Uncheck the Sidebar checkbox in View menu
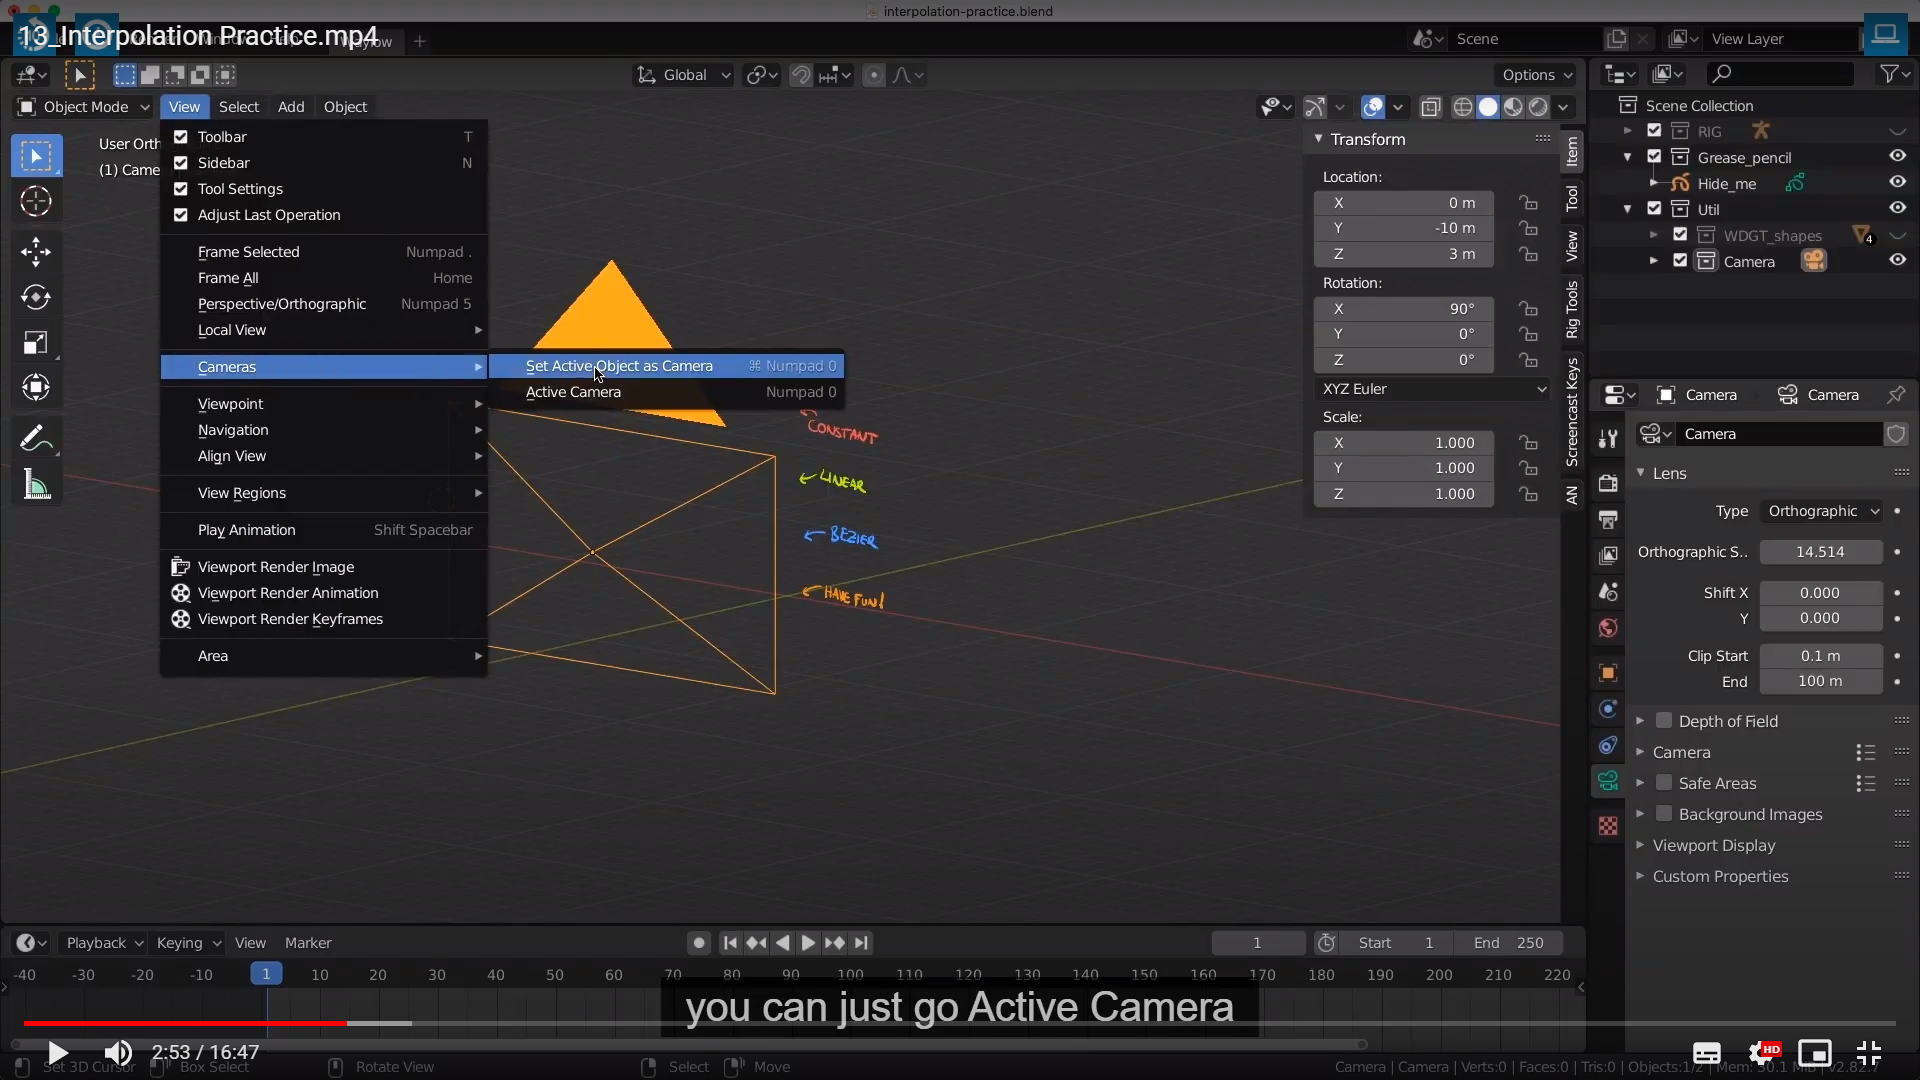 (181, 163)
